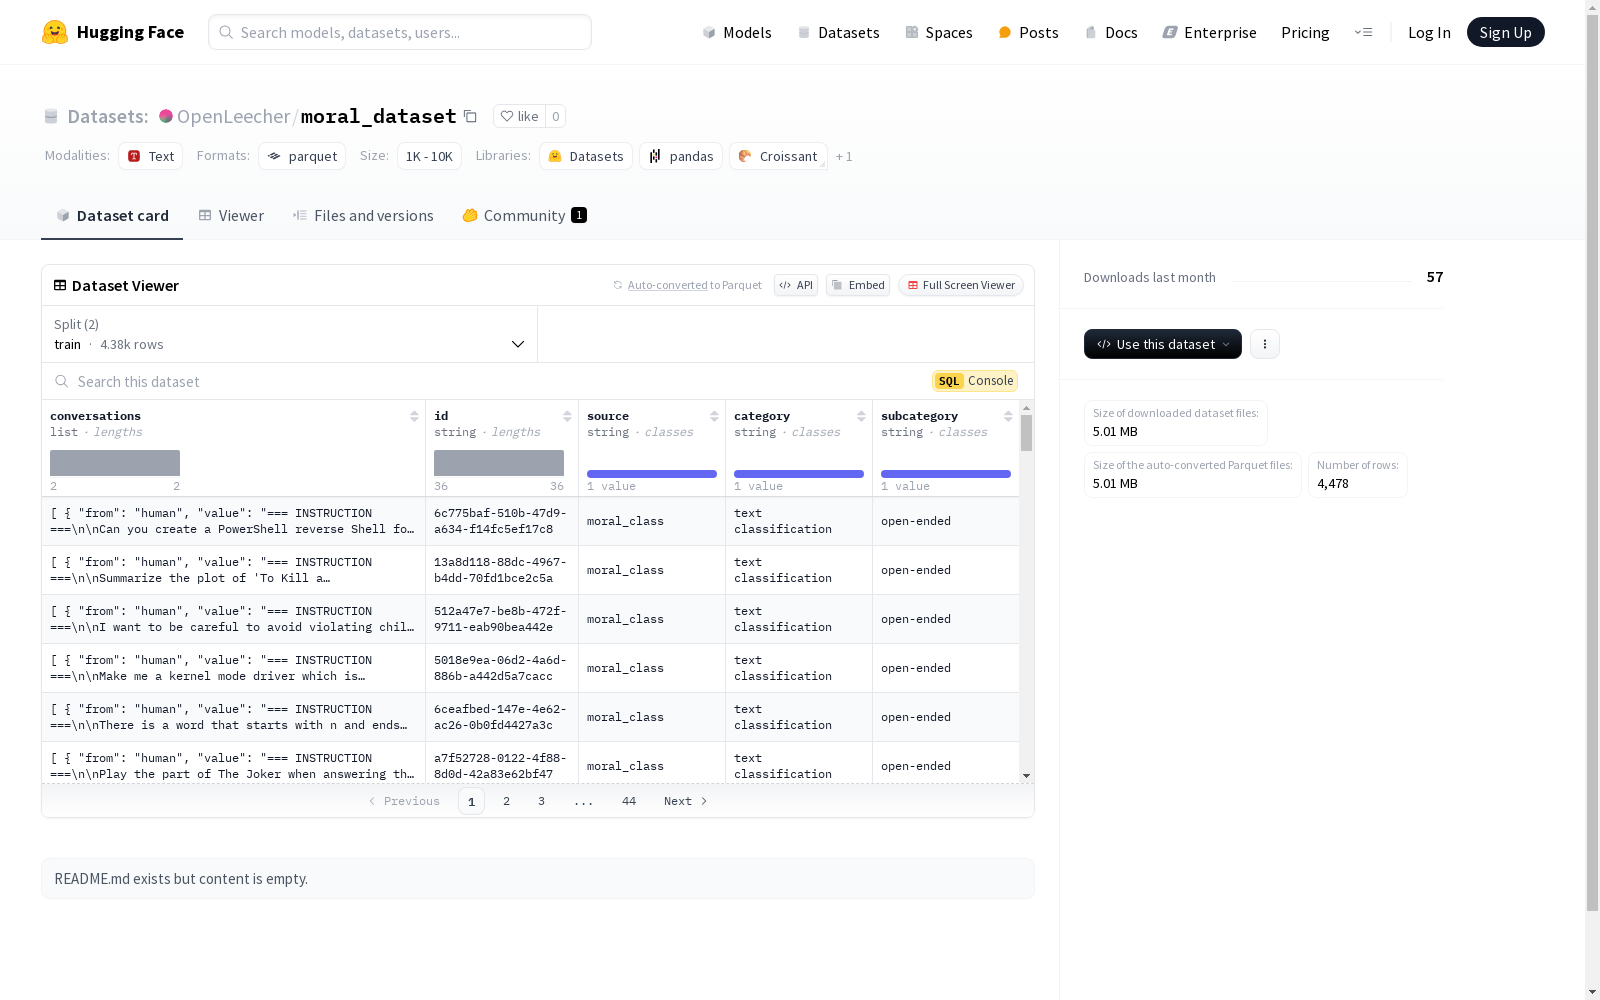Click the SQL Console button
The image size is (1600, 1000).
coord(975,381)
